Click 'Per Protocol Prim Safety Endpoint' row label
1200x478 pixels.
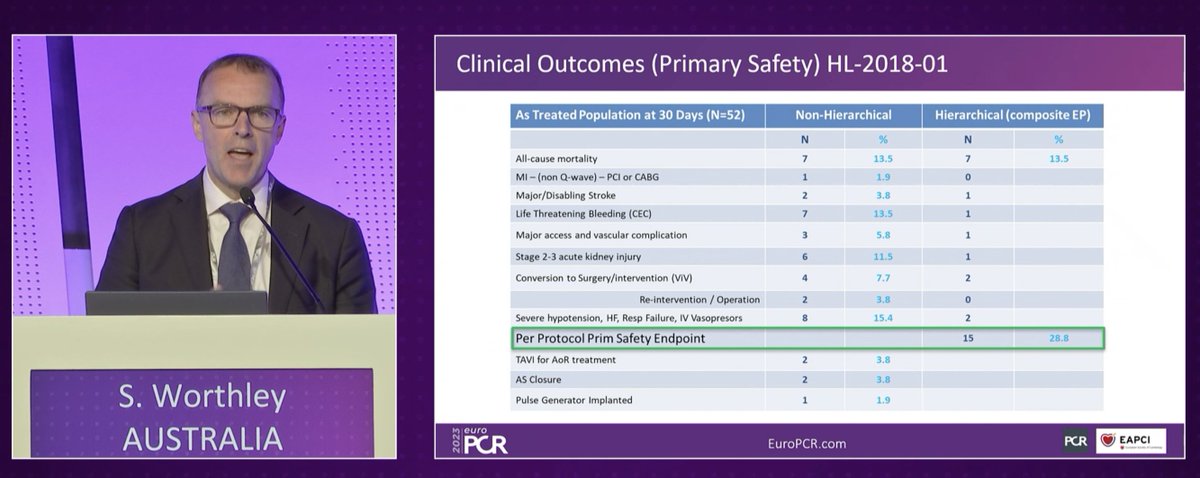pyautogui.click(x=610, y=338)
